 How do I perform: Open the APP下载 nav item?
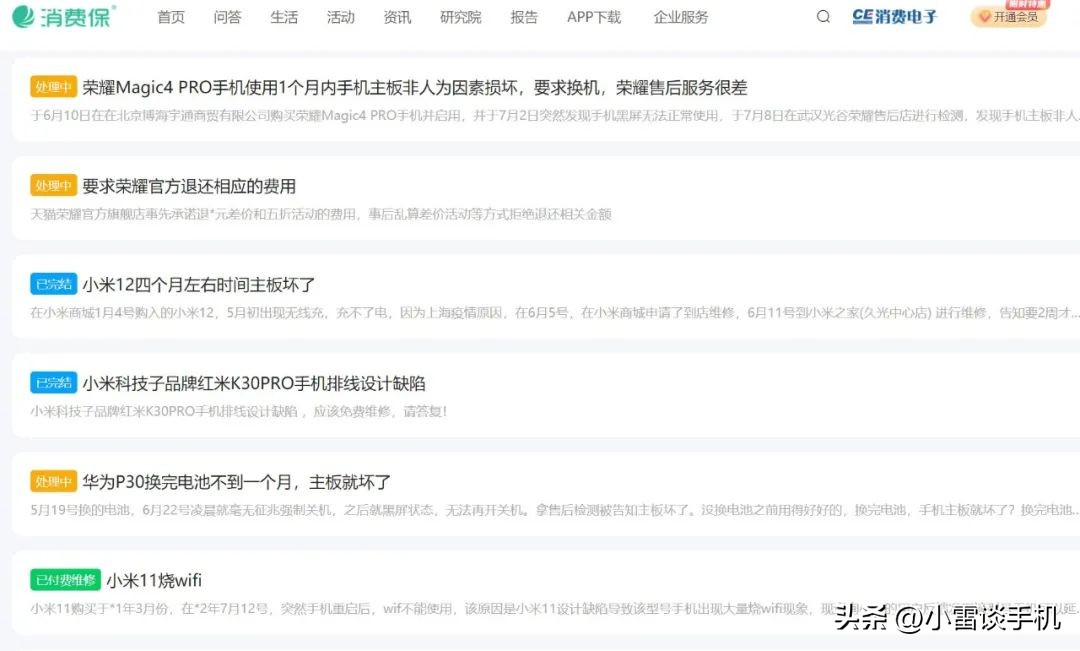[594, 17]
